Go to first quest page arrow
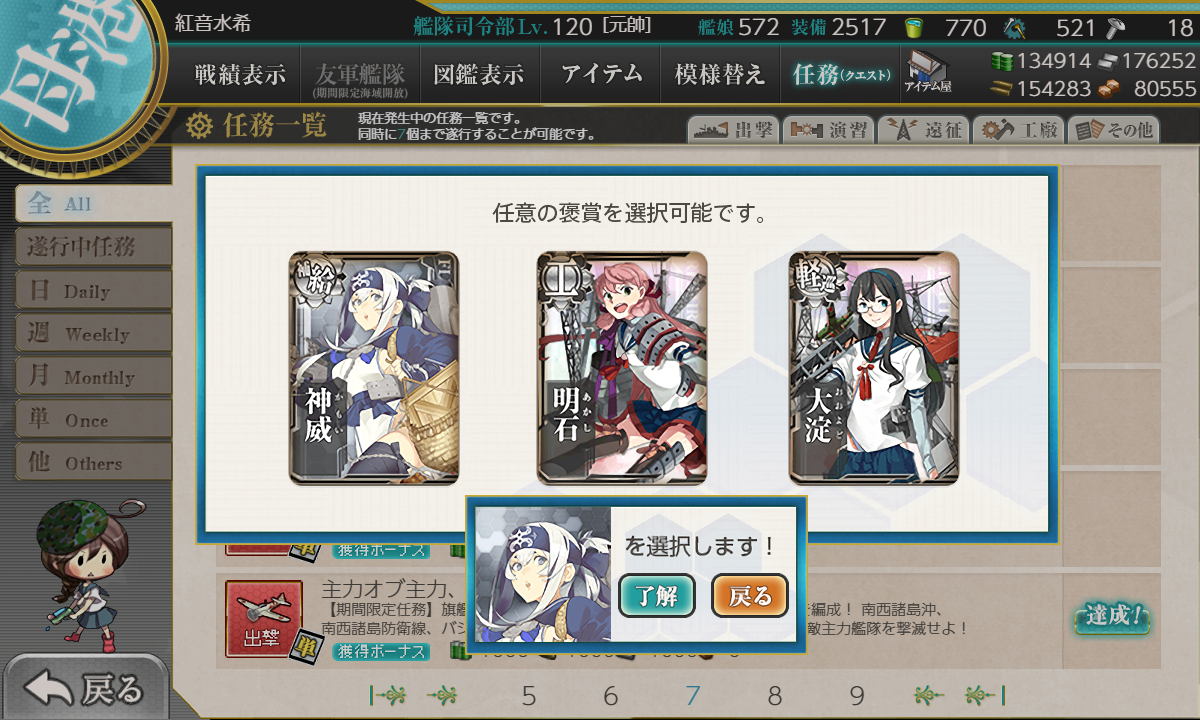Image resolution: width=1200 pixels, height=720 pixels. tap(389, 696)
